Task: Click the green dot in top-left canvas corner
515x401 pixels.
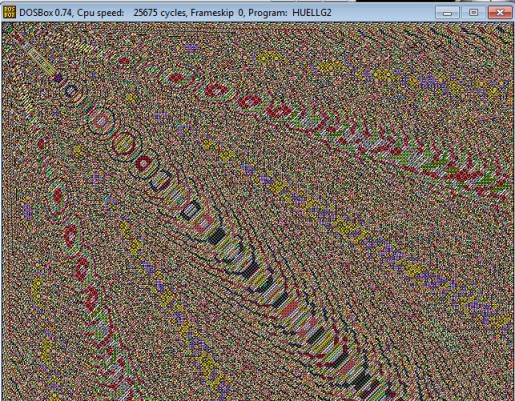Action: point(9,30)
